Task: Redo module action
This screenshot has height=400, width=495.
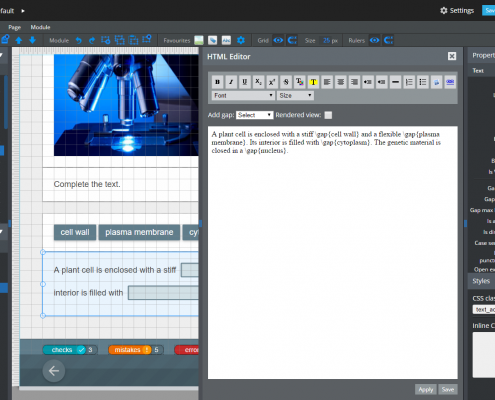Action: click(92, 40)
